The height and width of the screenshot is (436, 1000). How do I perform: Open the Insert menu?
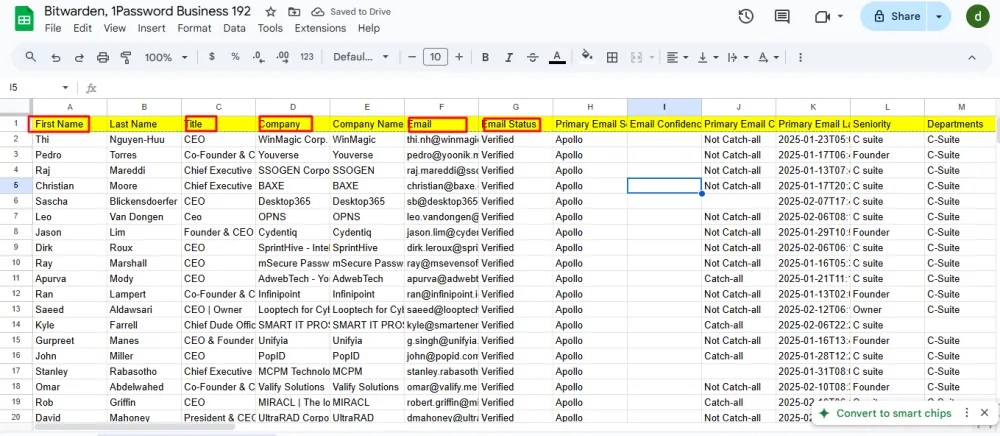point(151,28)
